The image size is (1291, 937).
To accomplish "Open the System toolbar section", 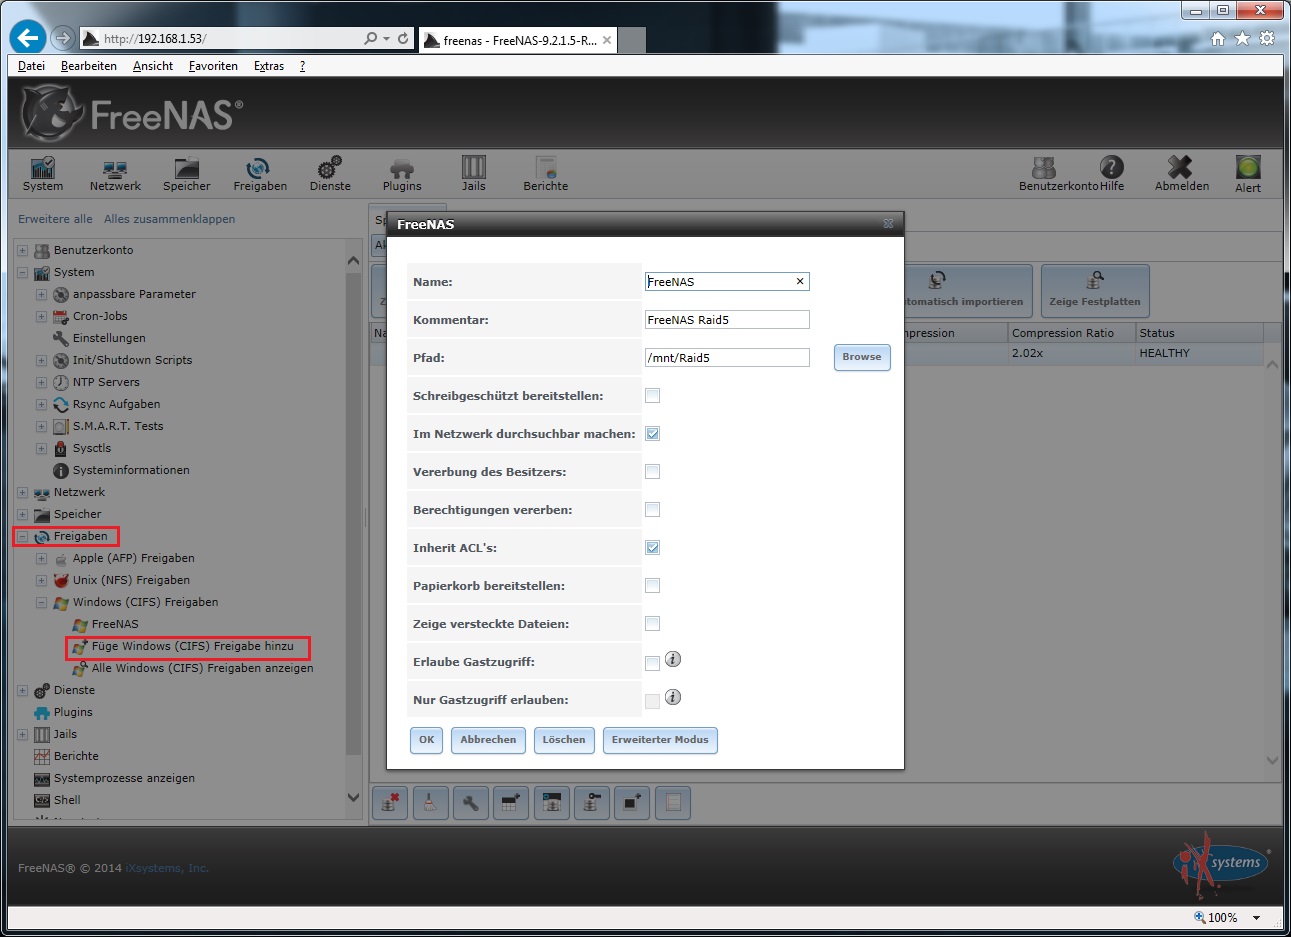I will 43,173.
